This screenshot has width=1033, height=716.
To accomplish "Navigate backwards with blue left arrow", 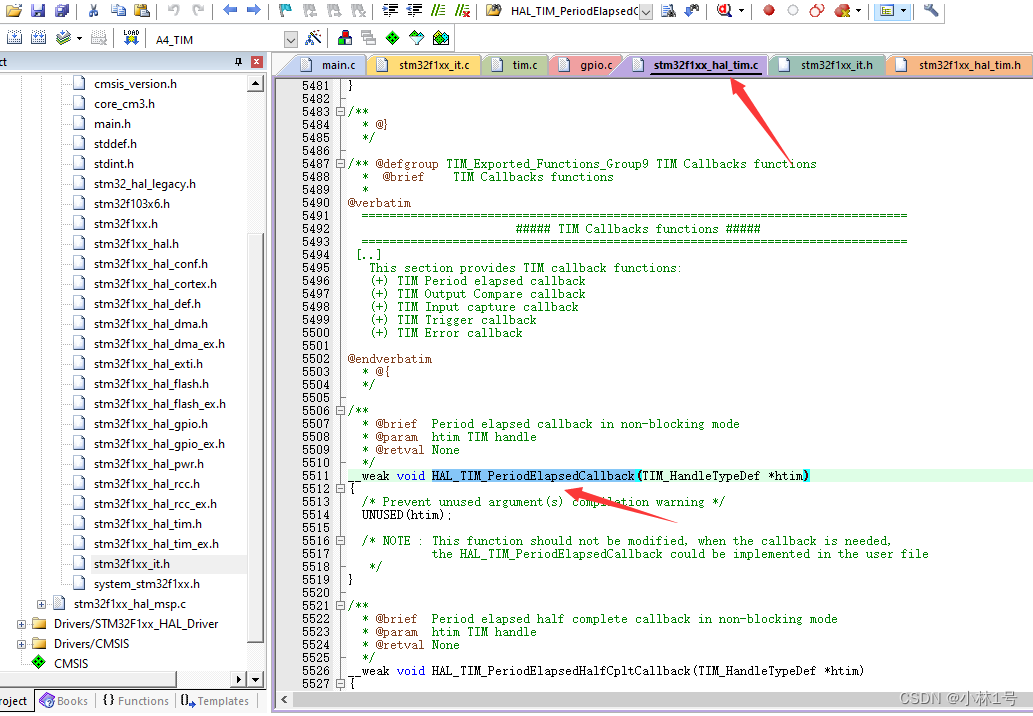I will coord(230,10).
